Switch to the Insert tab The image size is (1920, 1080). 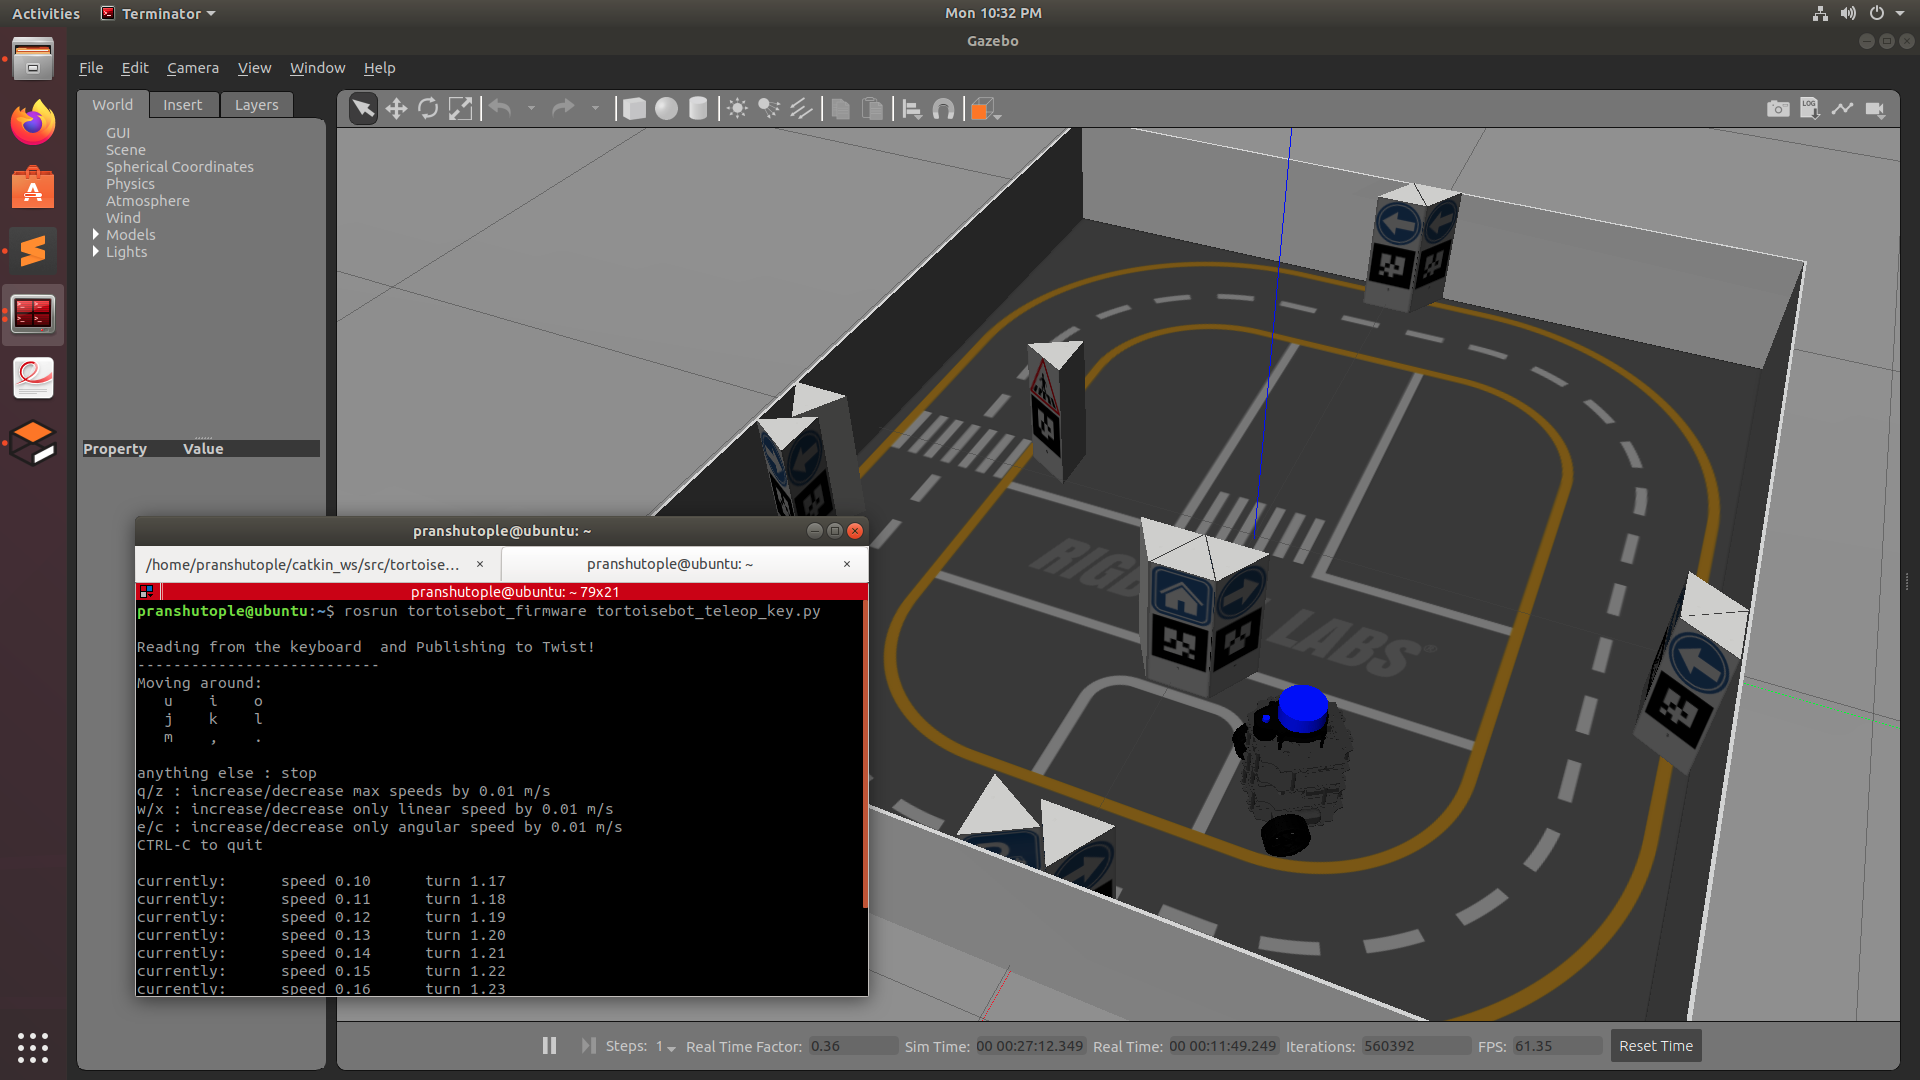(182, 105)
